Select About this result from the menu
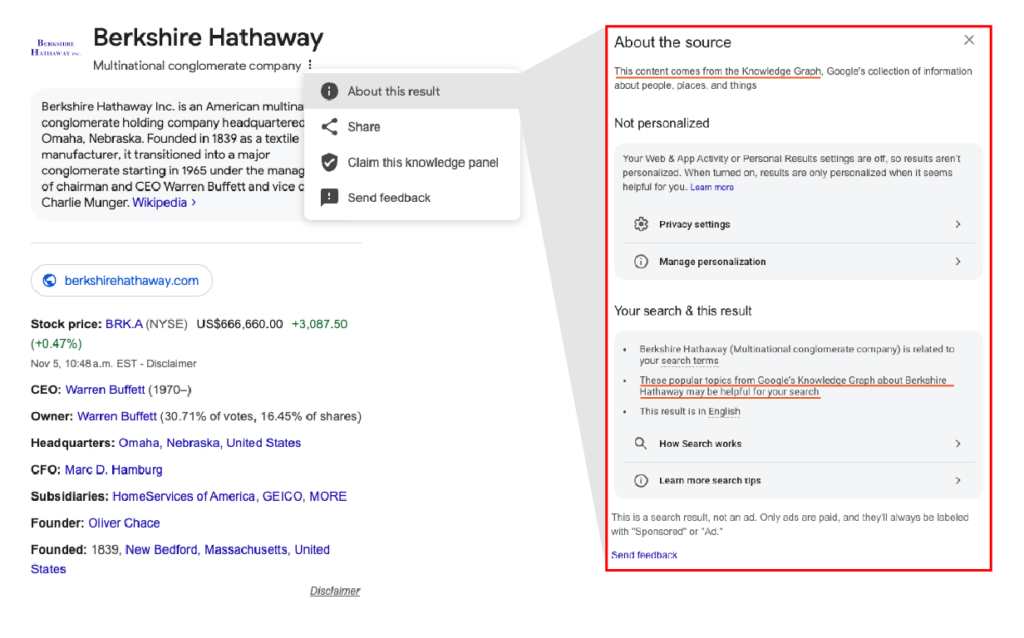This screenshot has width=1024, height=638. pos(392,91)
